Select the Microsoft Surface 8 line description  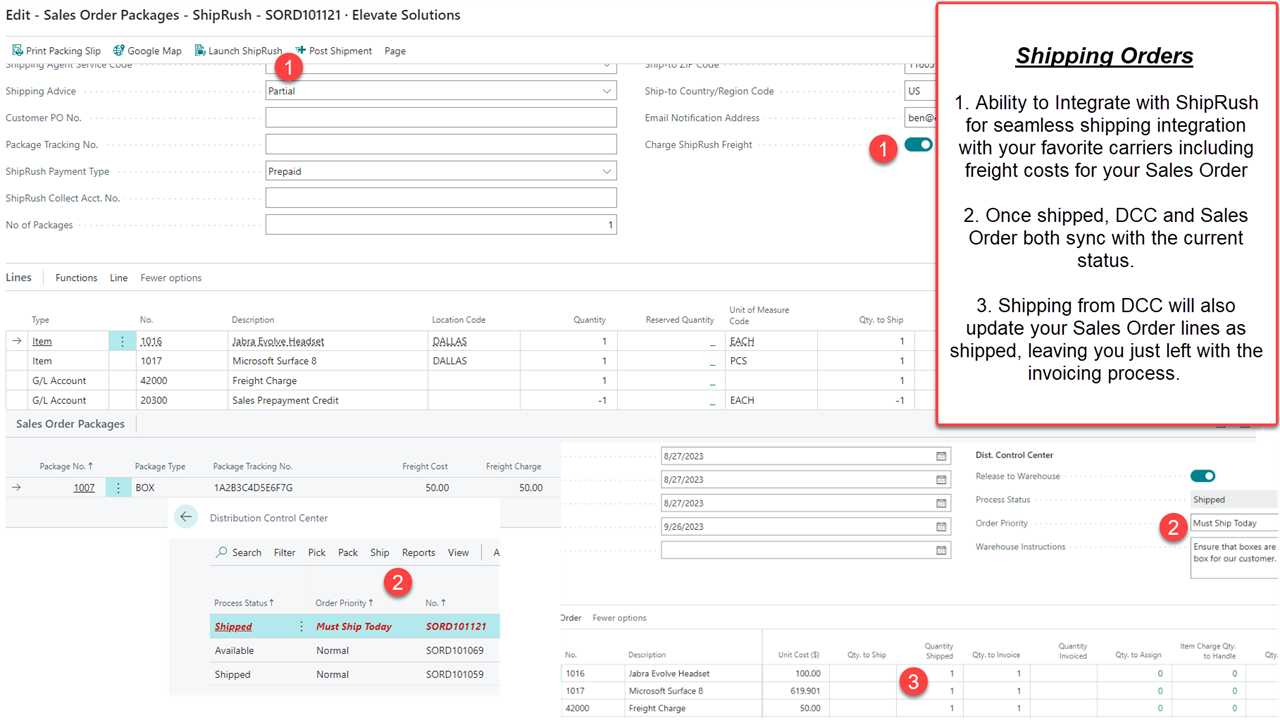(x=274, y=361)
